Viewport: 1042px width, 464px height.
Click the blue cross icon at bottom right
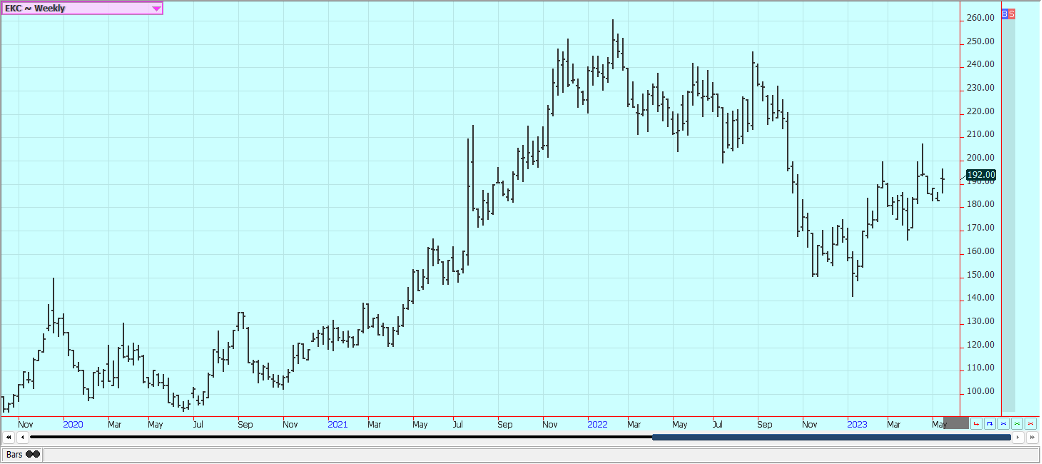1003,424
